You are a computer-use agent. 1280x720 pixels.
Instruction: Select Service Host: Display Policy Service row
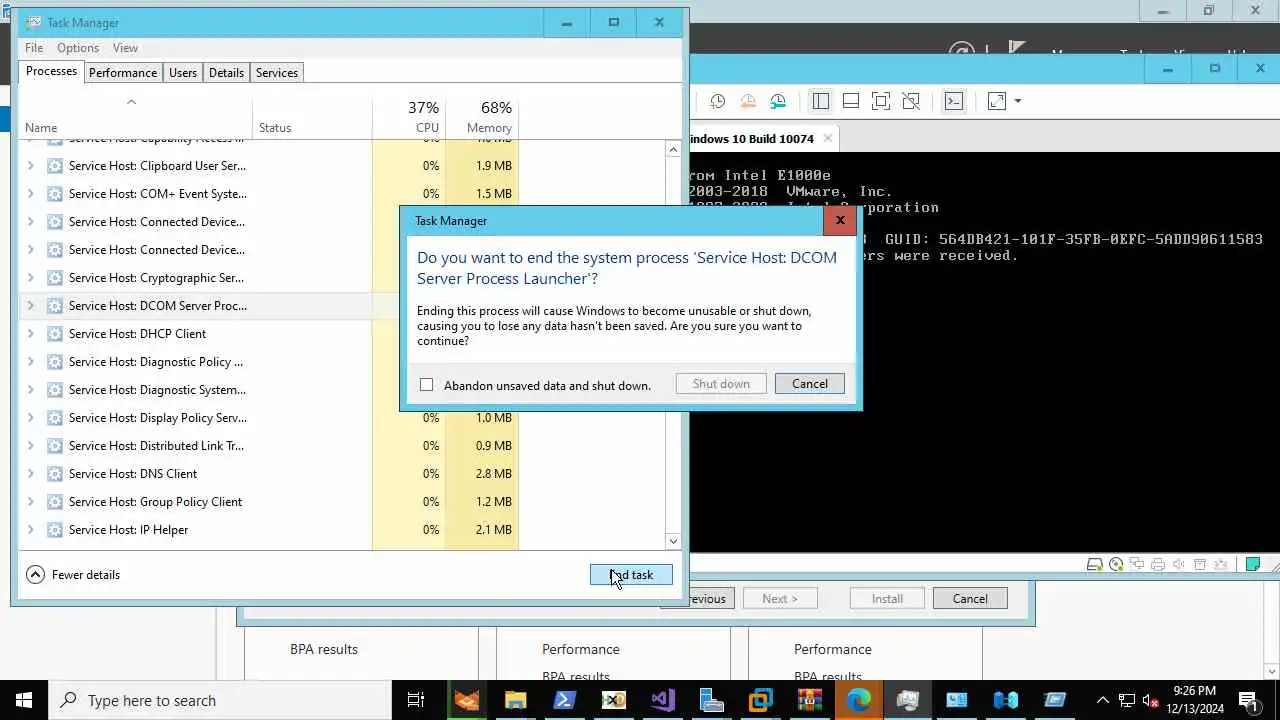(342, 418)
